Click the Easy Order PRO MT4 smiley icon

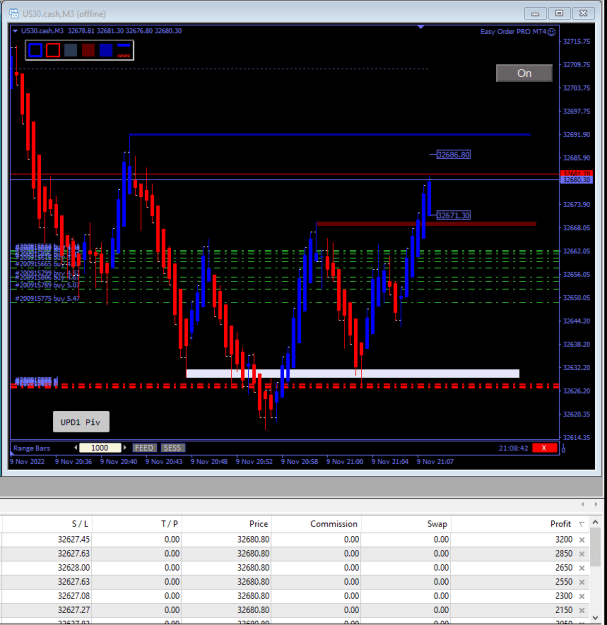[x=552, y=32]
